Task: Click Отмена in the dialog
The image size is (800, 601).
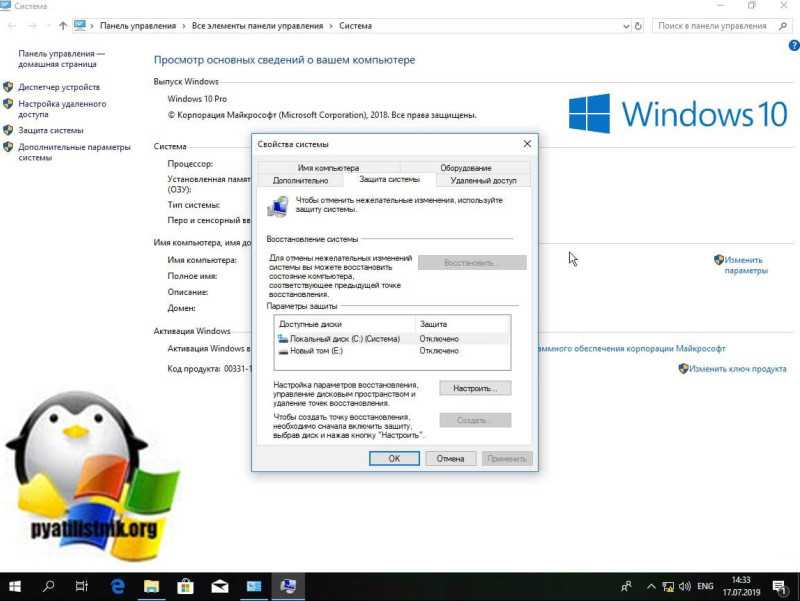Action: (451, 459)
